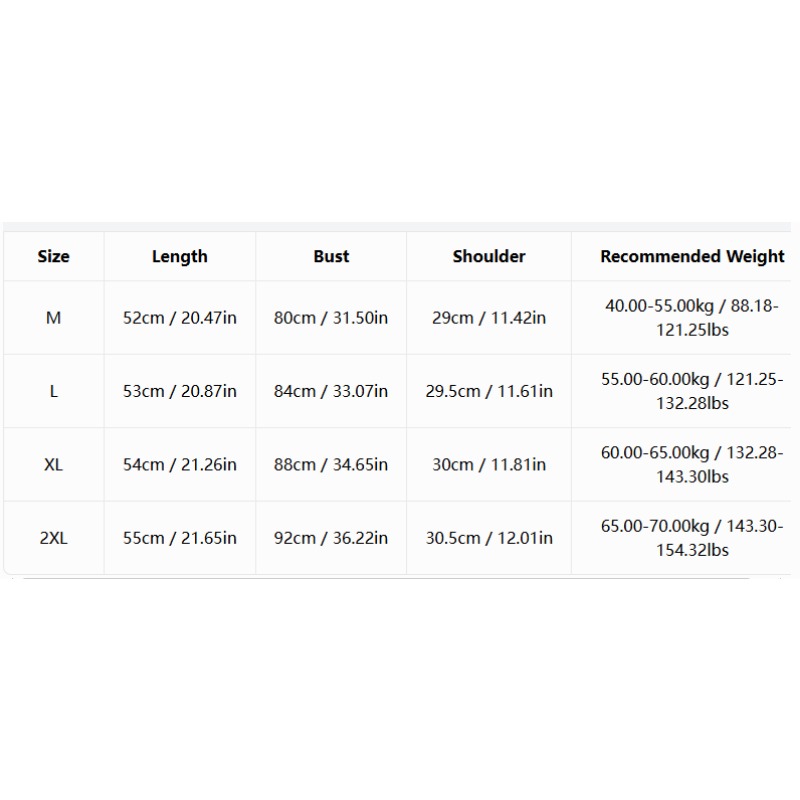Click the horizontal scrollbar below the table
This screenshot has width=800, height=800.
tap(386, 578)
